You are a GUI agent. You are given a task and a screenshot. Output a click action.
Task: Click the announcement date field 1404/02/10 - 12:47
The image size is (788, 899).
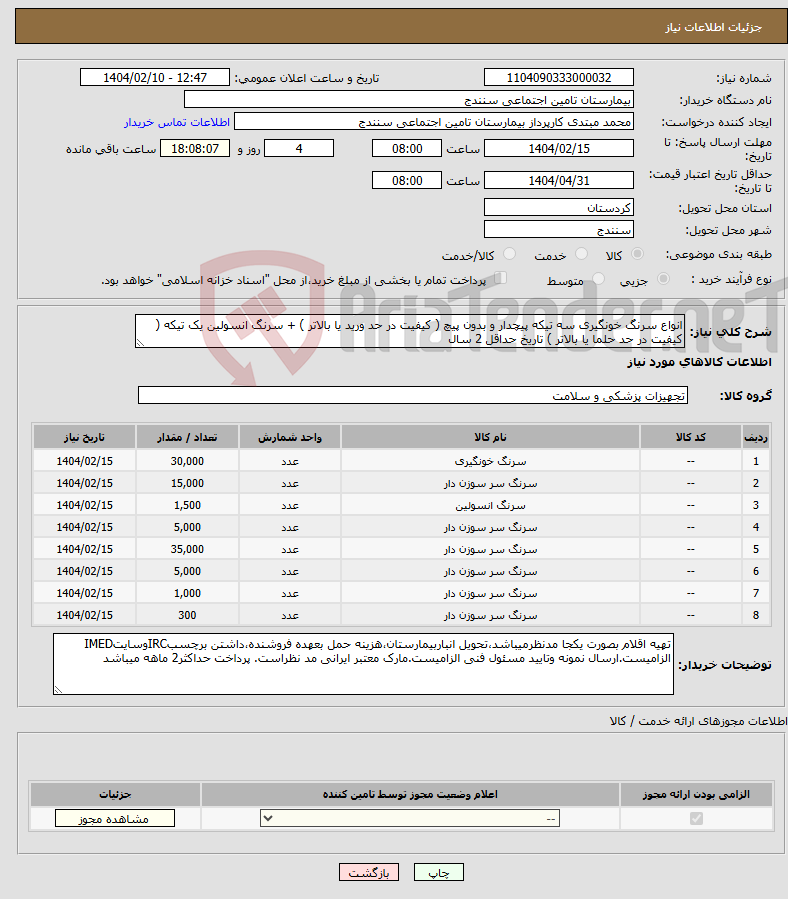pos(155,77)
